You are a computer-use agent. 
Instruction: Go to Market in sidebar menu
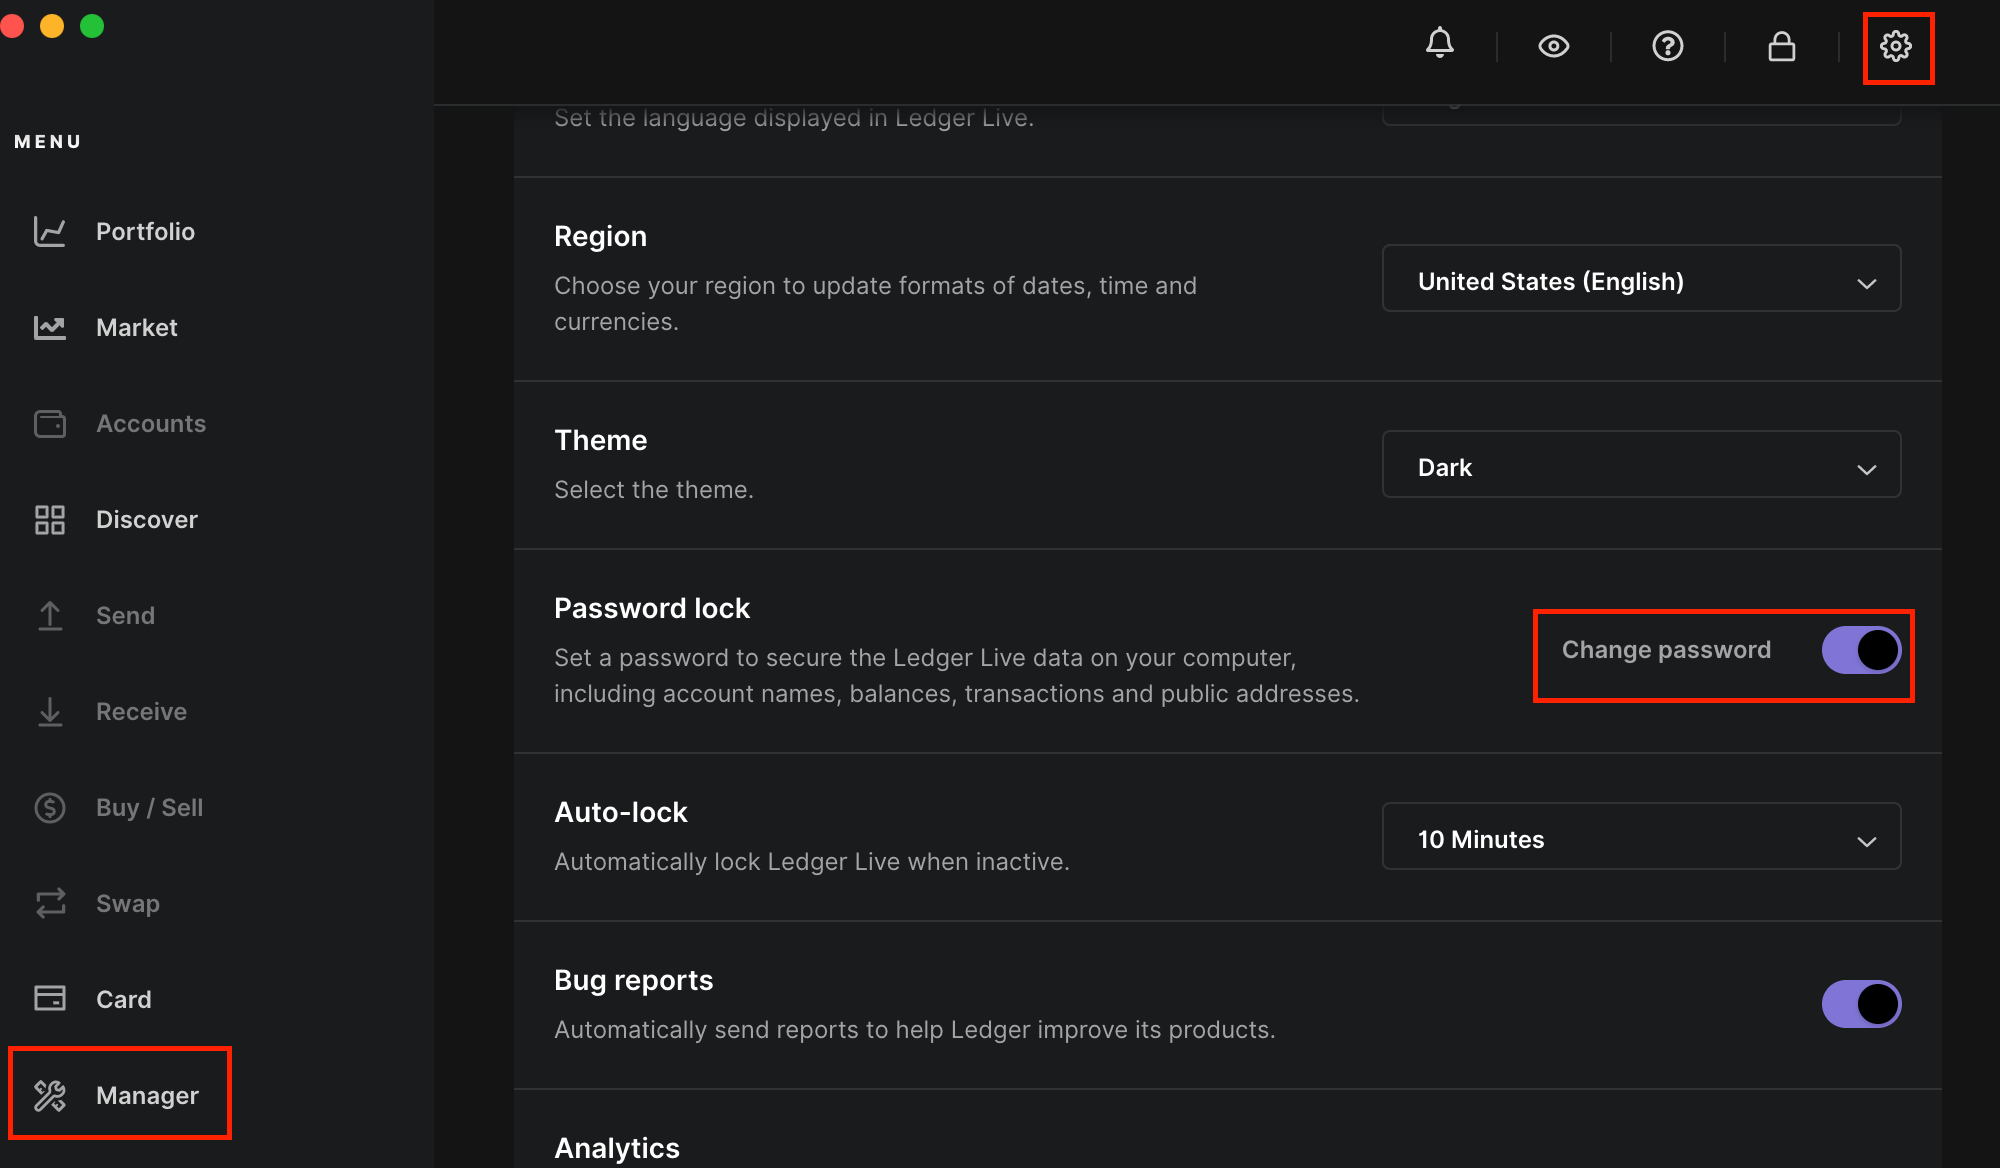136,328
